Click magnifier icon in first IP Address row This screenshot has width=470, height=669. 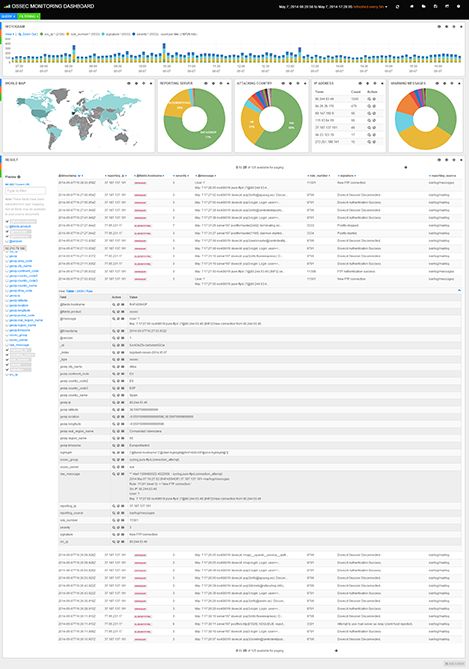pyautogui.click(x=369, y=99)
